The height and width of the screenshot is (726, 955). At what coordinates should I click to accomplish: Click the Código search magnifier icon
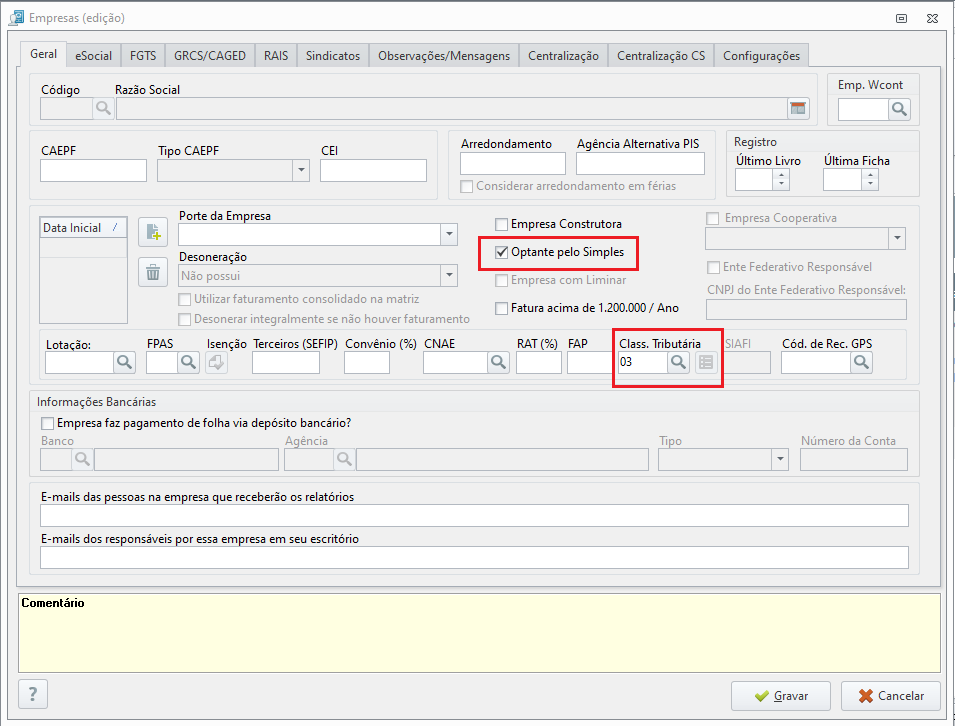[104, 108]
